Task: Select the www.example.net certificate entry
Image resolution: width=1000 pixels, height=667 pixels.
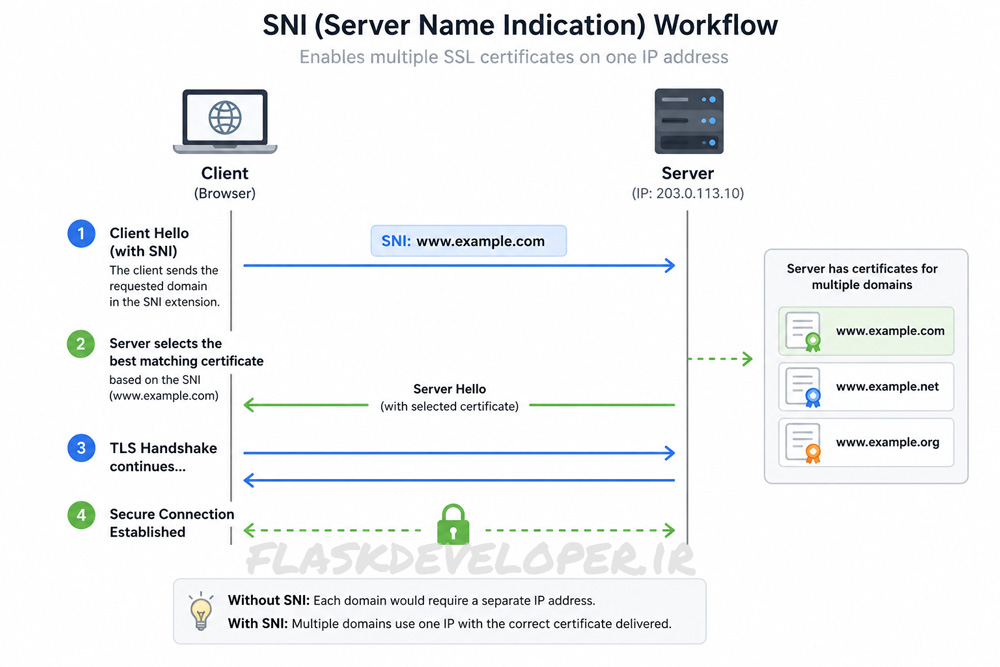Action: point(866,387)
